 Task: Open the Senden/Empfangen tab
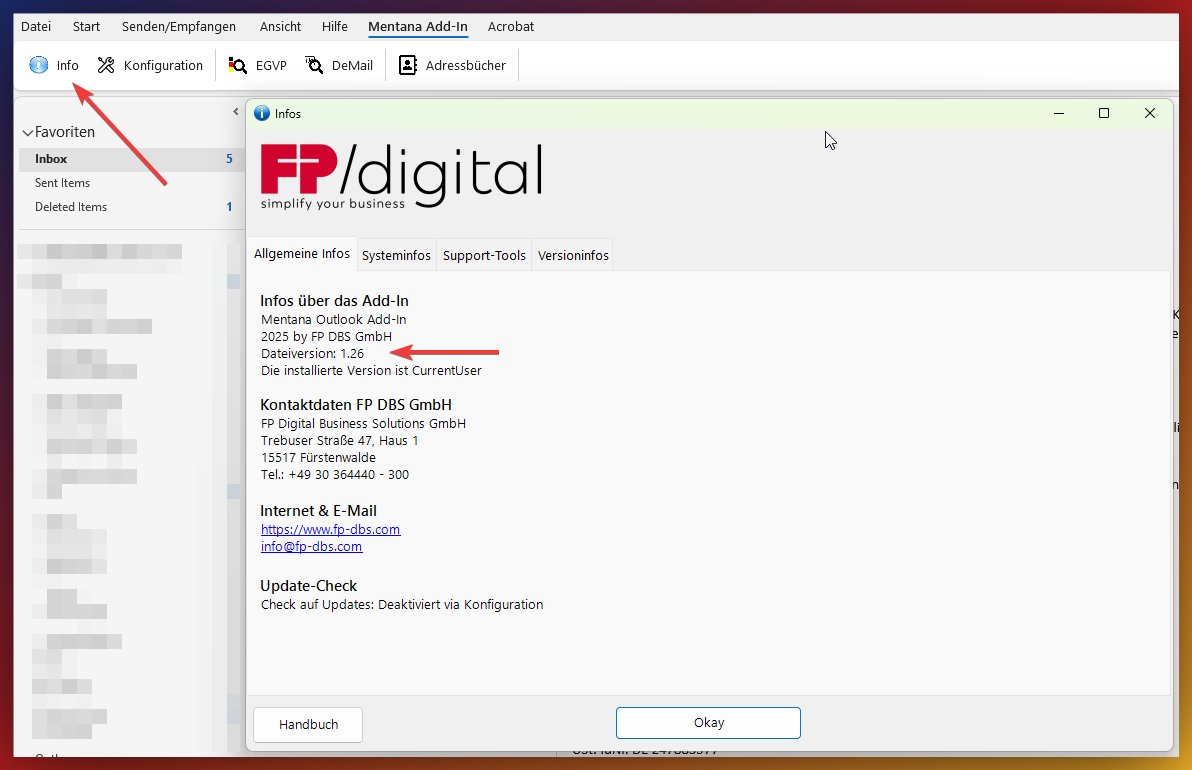pyautogui.click(x=179, y=27)
